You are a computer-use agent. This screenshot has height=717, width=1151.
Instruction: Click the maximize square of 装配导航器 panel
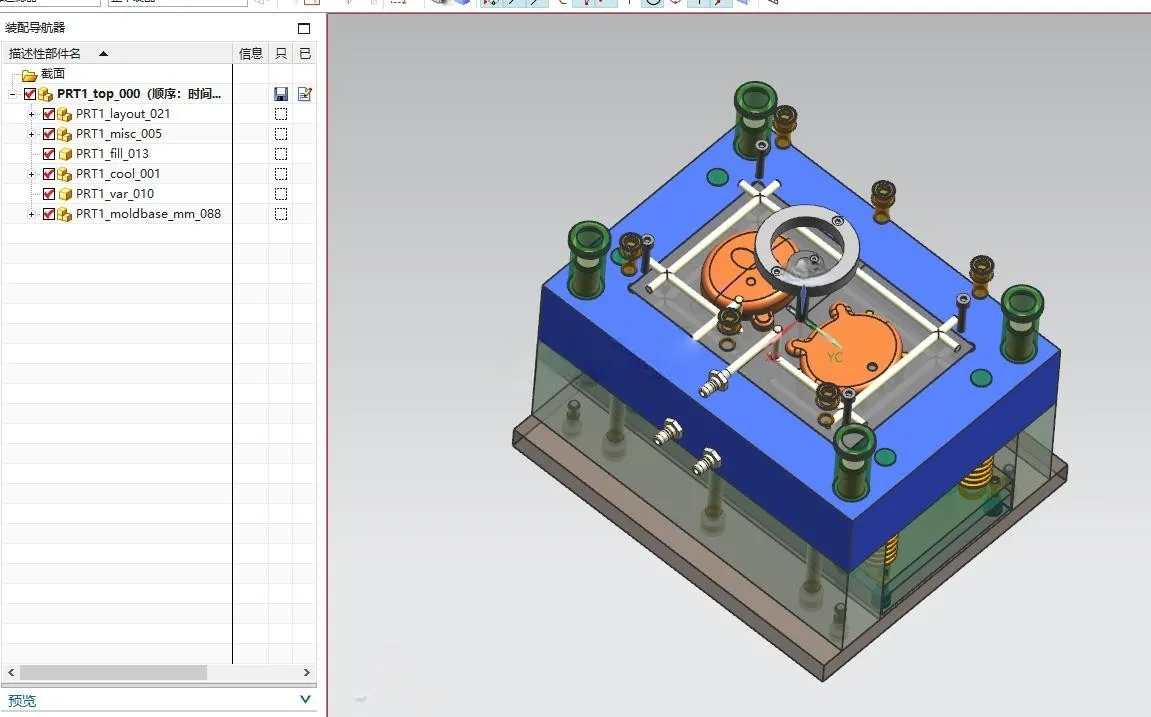click(x=304, y=29)
